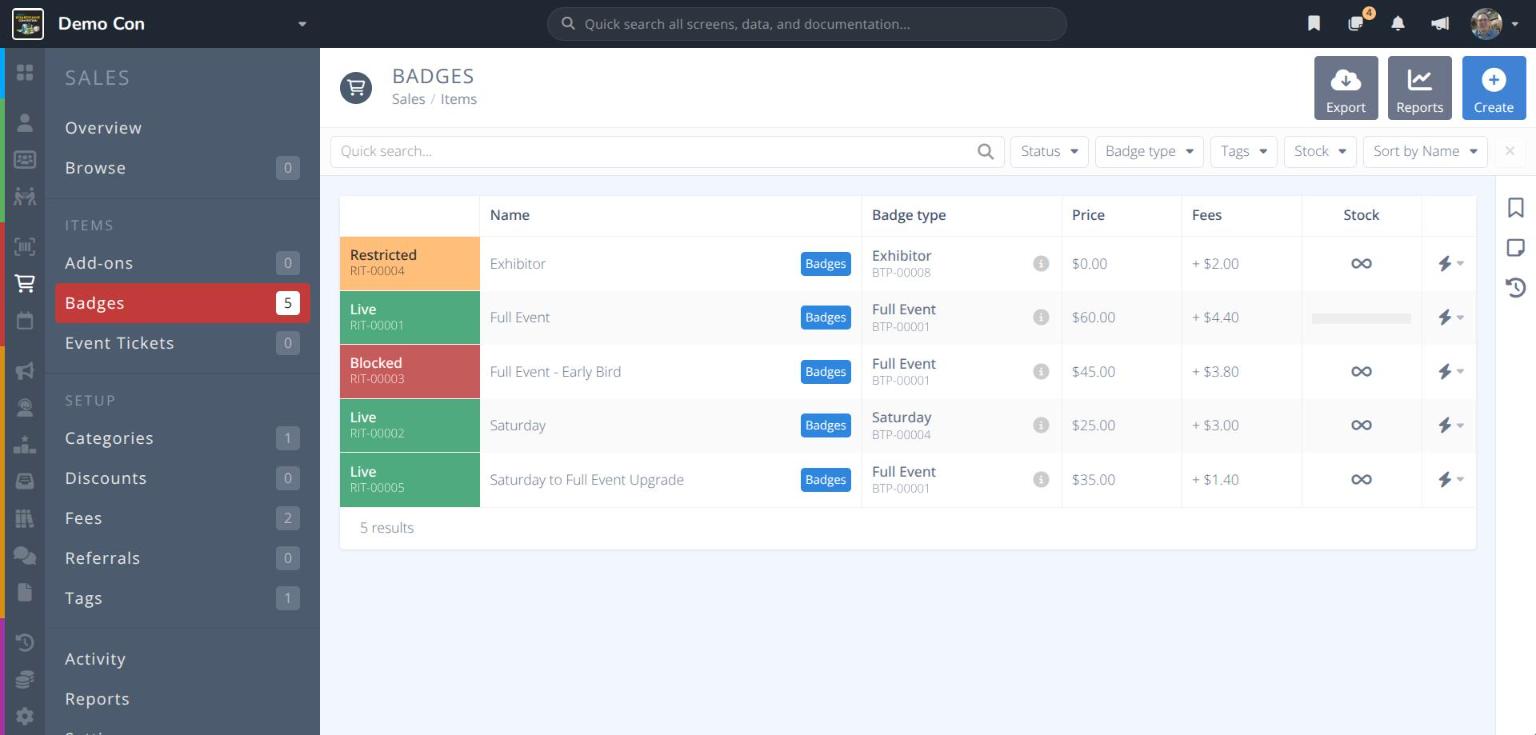Click the Badges tag on Saturday row
Screen dimensions: 1536x735
pyautogui.click(x=826, y=425)
